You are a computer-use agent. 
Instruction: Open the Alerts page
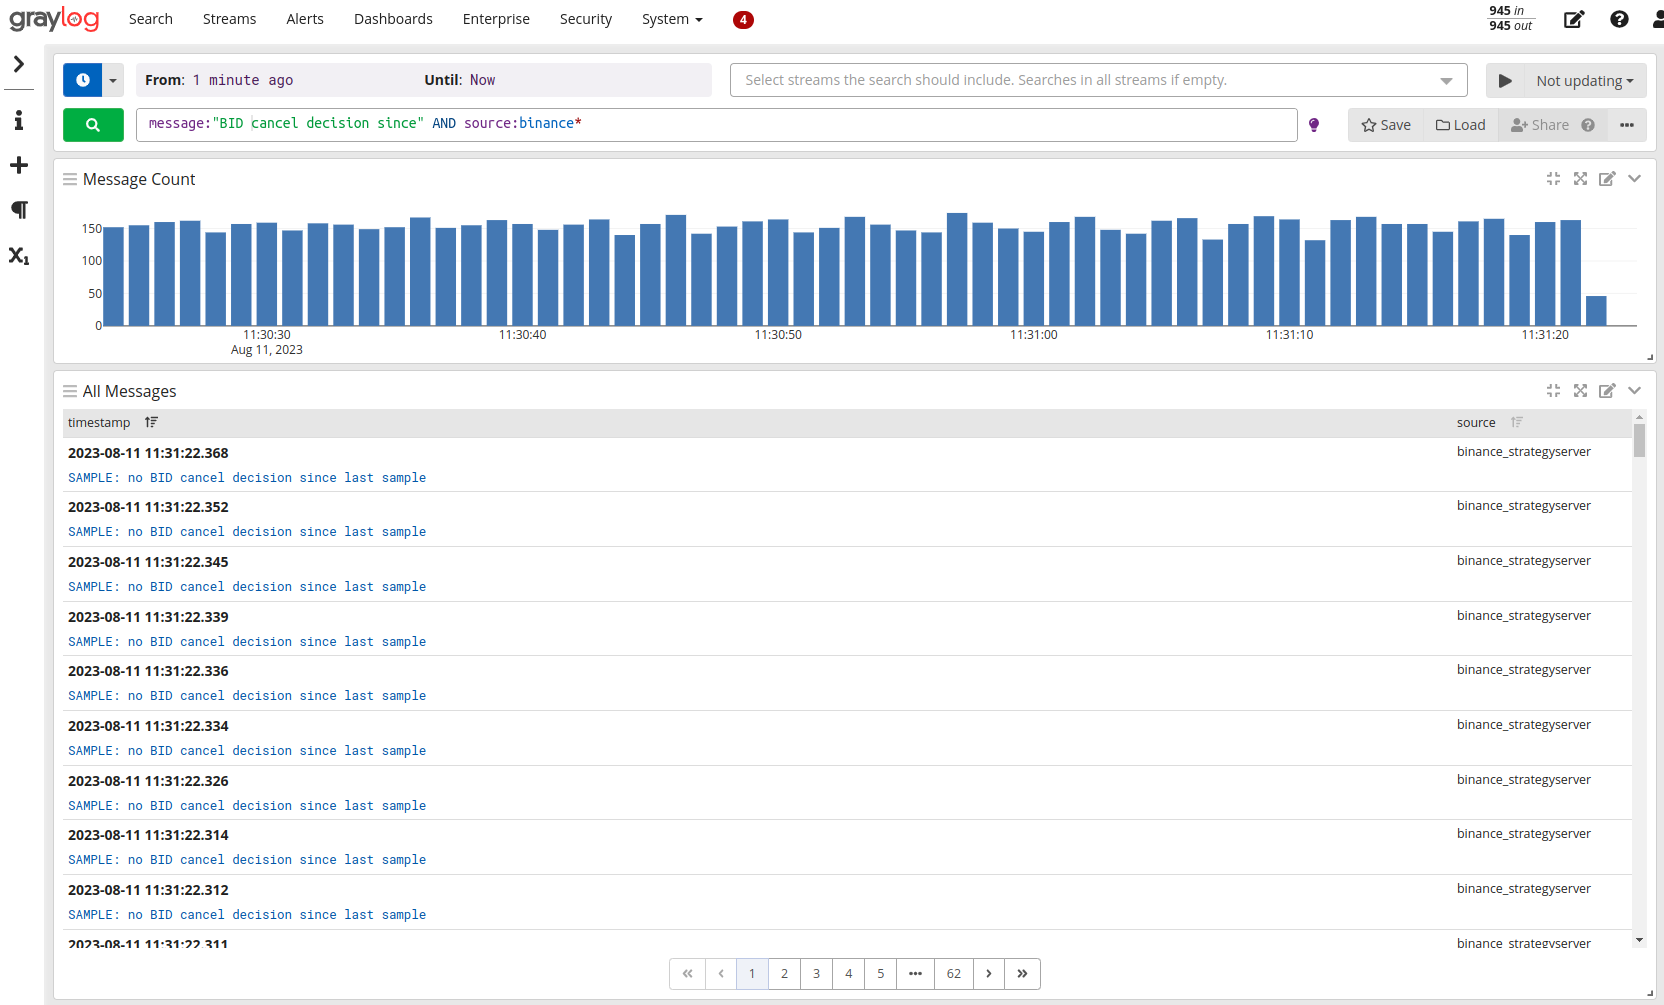click(x=305, y=19)
